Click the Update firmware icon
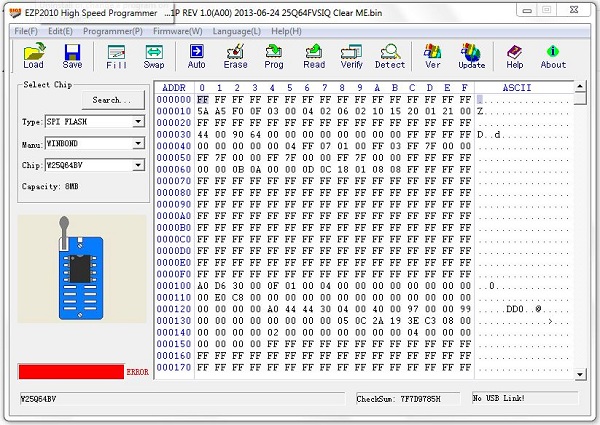This screenshot has width=600, height=425. (471, 56)
